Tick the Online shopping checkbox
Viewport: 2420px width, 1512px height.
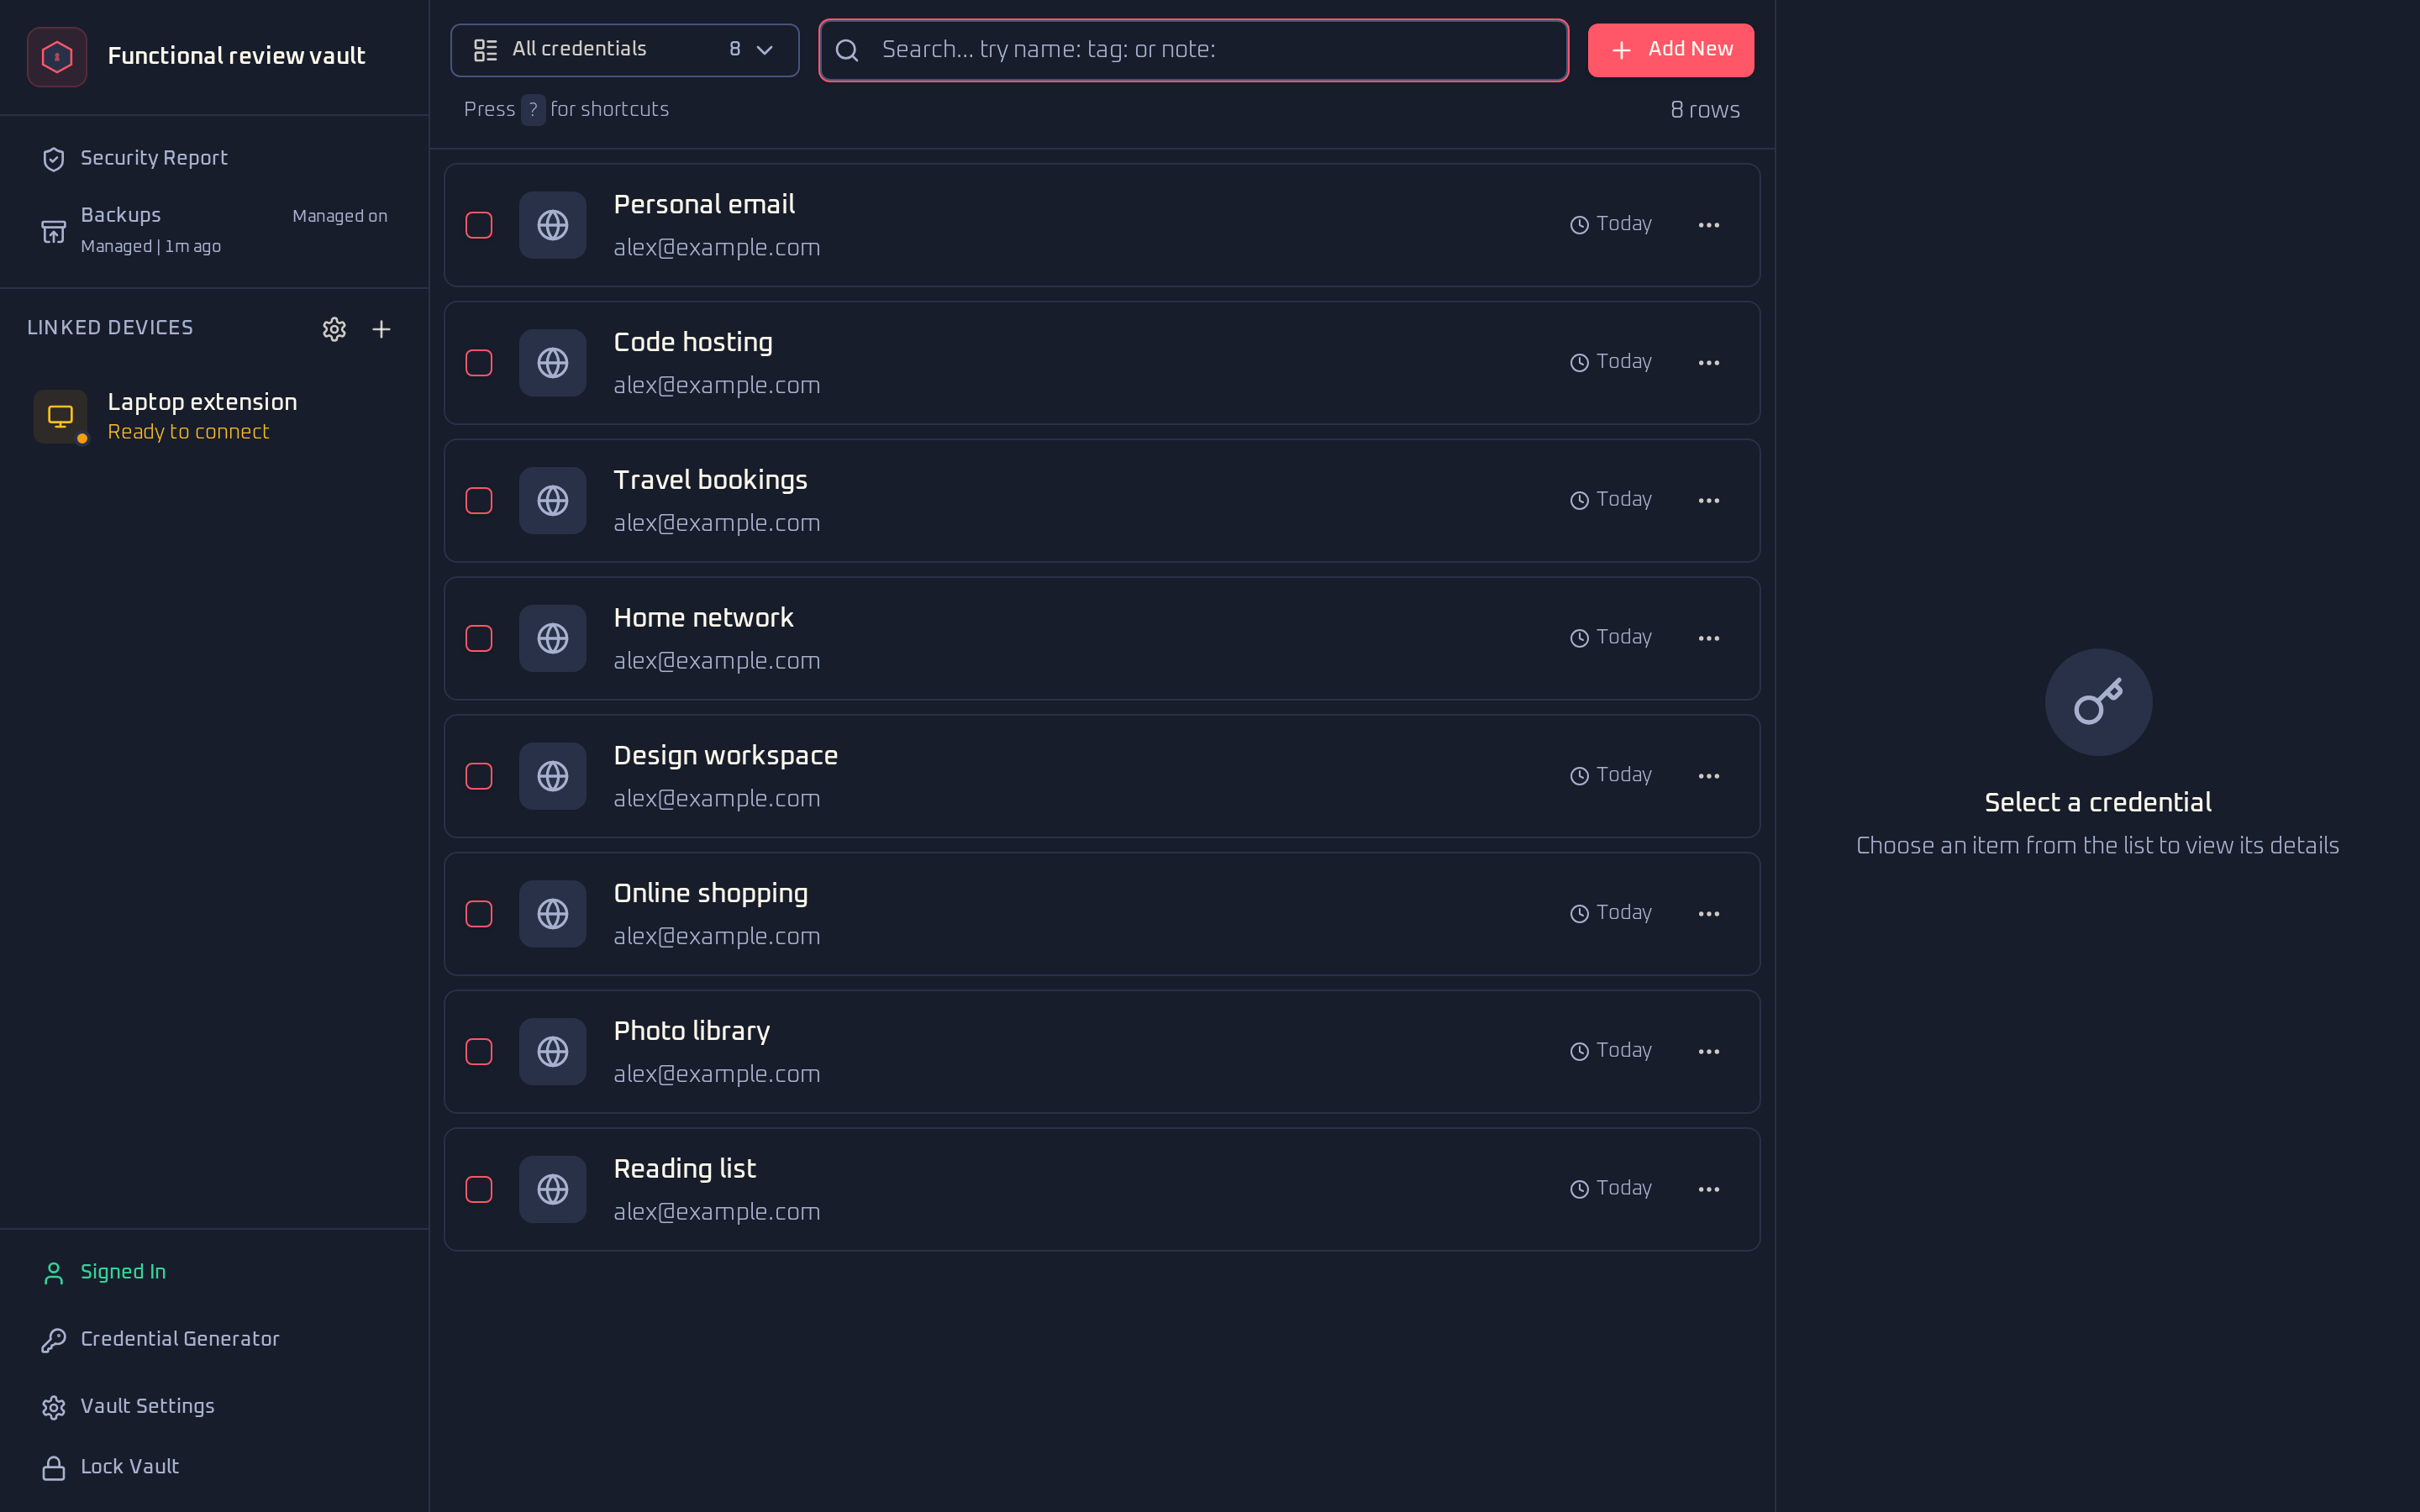click(x=479, y=914)
